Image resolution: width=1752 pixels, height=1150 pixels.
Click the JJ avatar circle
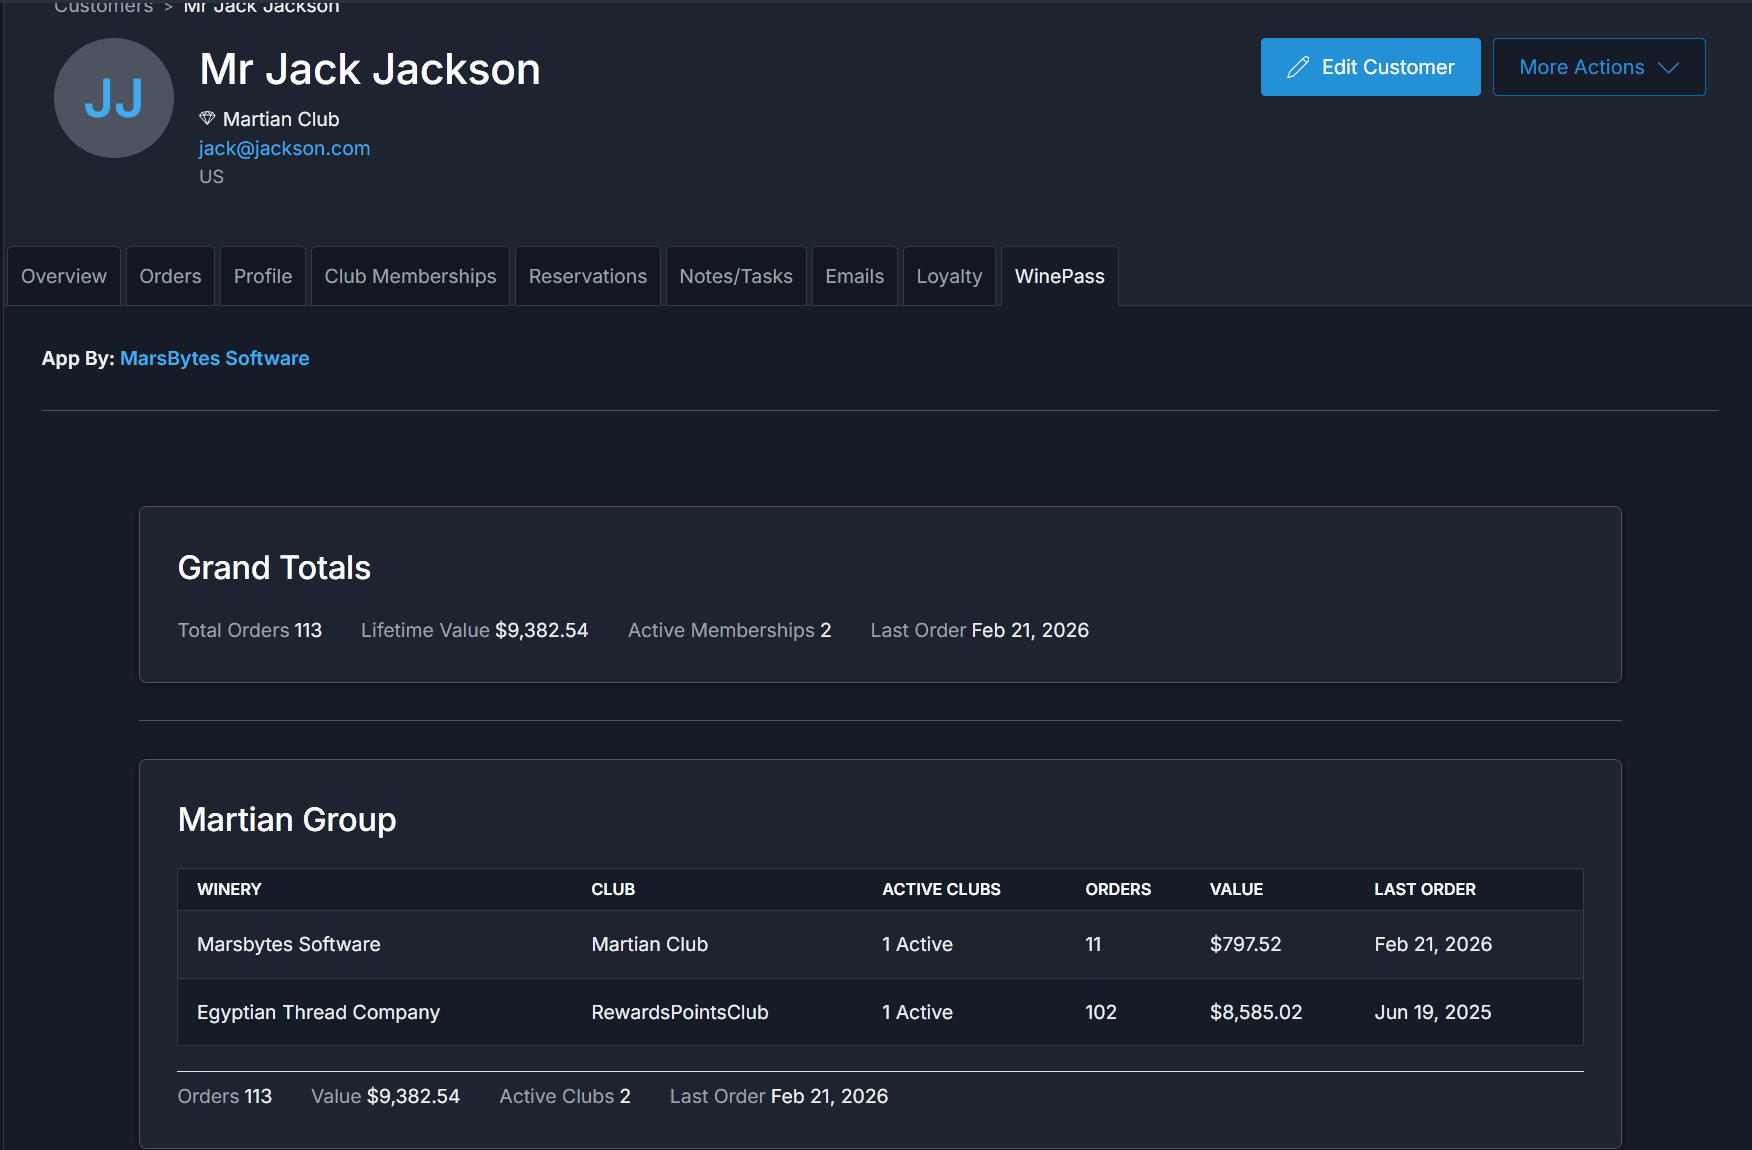coord(113,98)
